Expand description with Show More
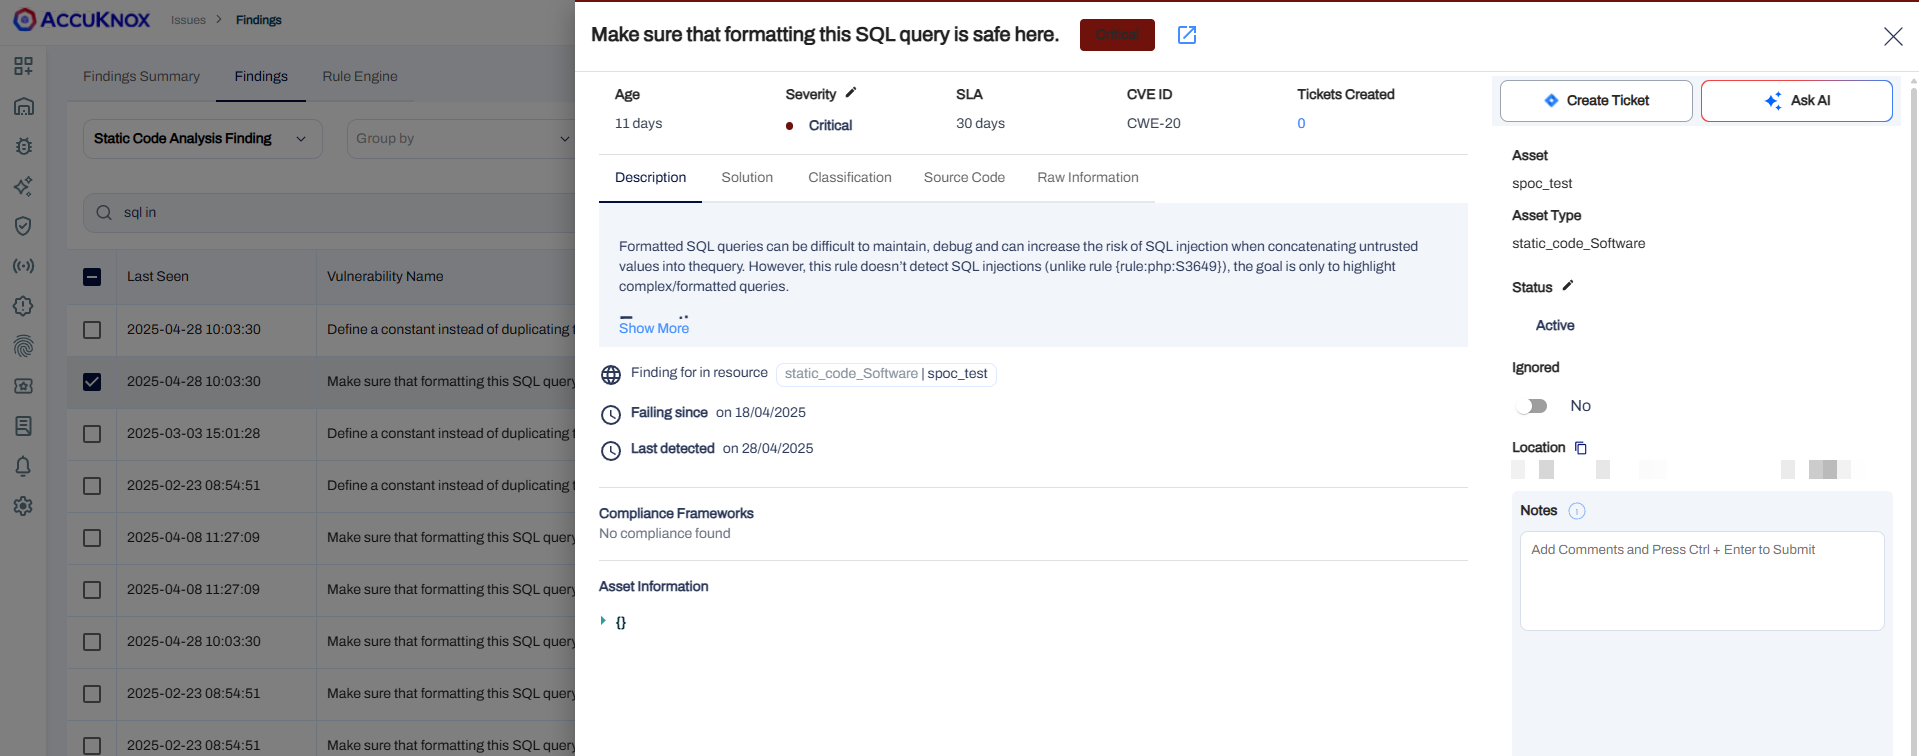 click(x=654, y=328)
